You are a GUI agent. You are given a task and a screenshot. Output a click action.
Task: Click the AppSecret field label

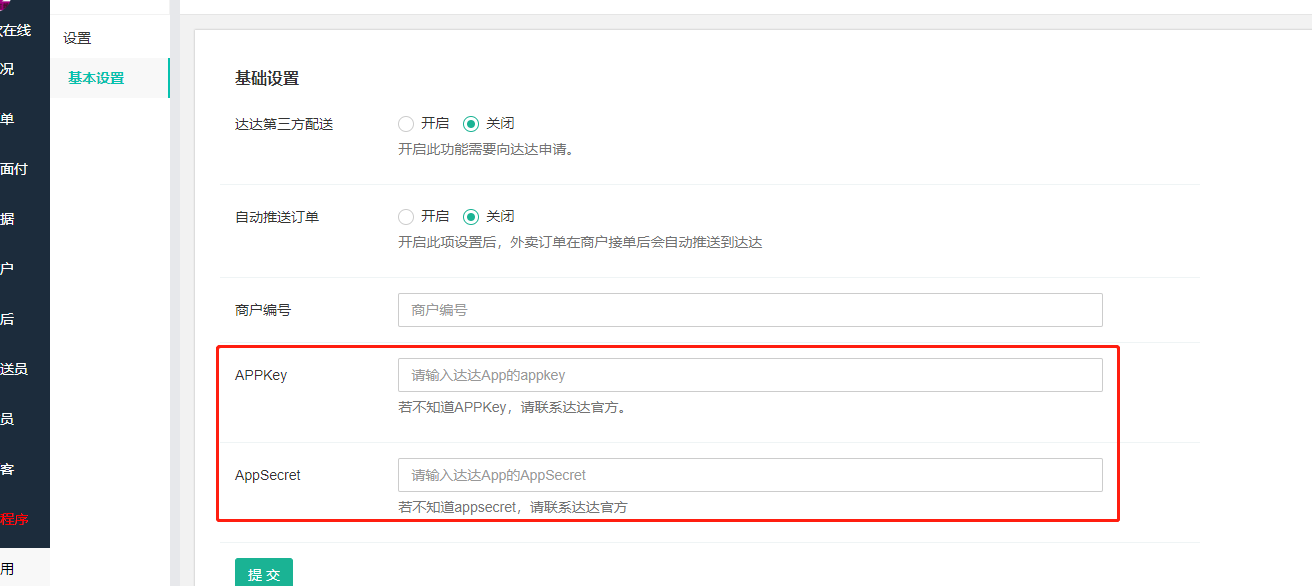tap(268, 475)
